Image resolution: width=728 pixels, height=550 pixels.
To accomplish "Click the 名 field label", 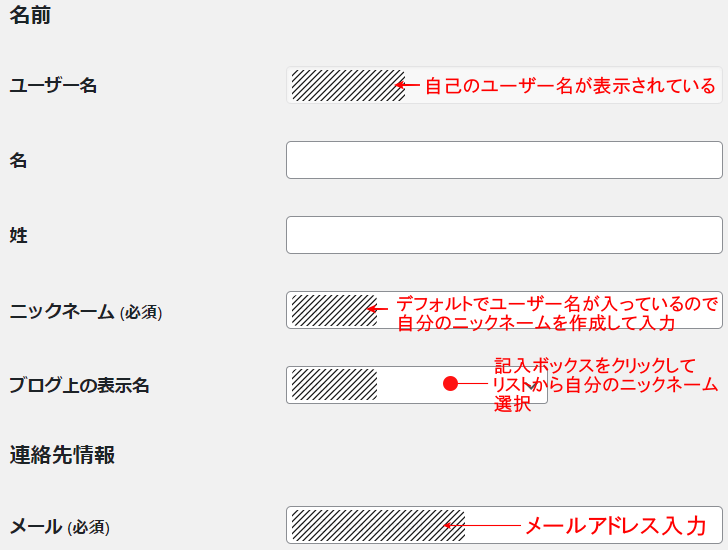I will tap(18, 160).
